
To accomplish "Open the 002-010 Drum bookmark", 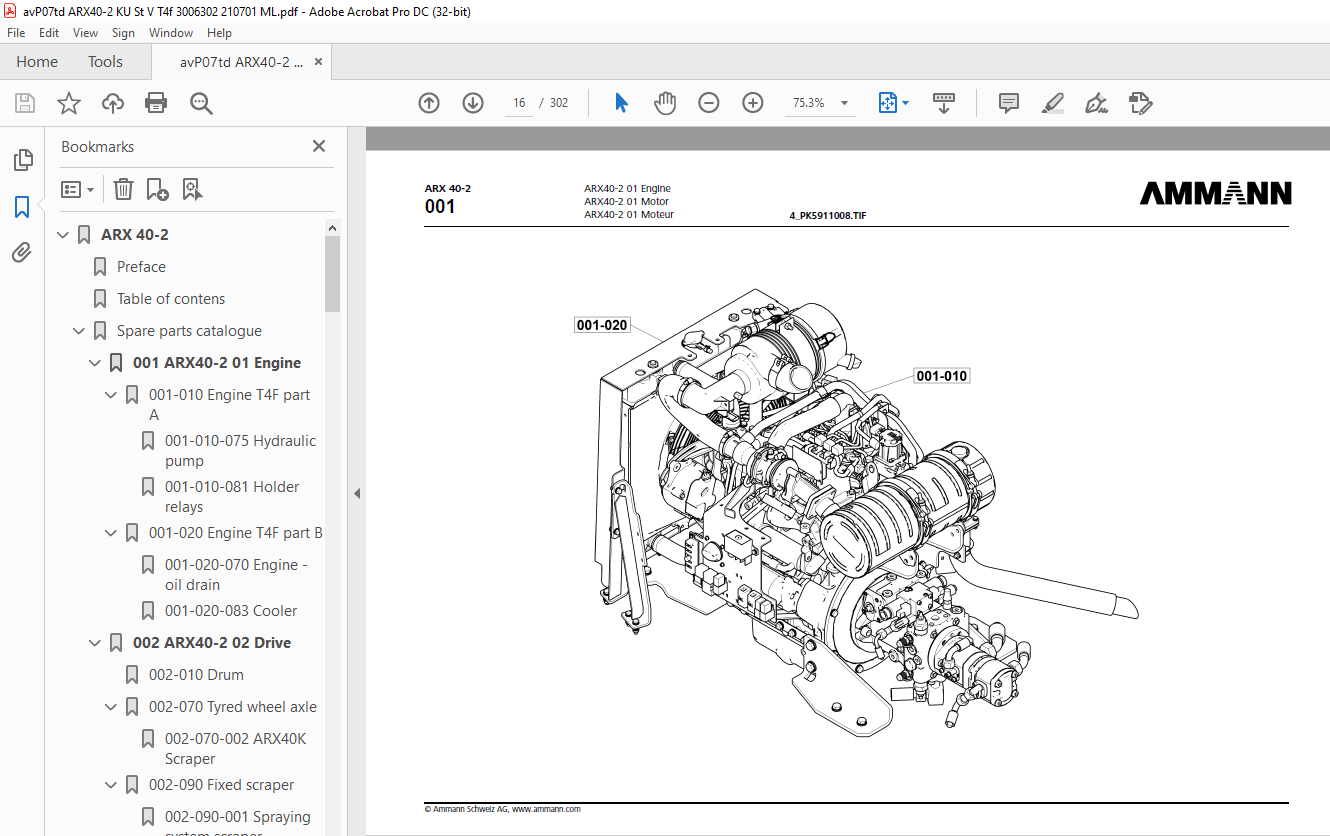I will click(x=196, y=675).
